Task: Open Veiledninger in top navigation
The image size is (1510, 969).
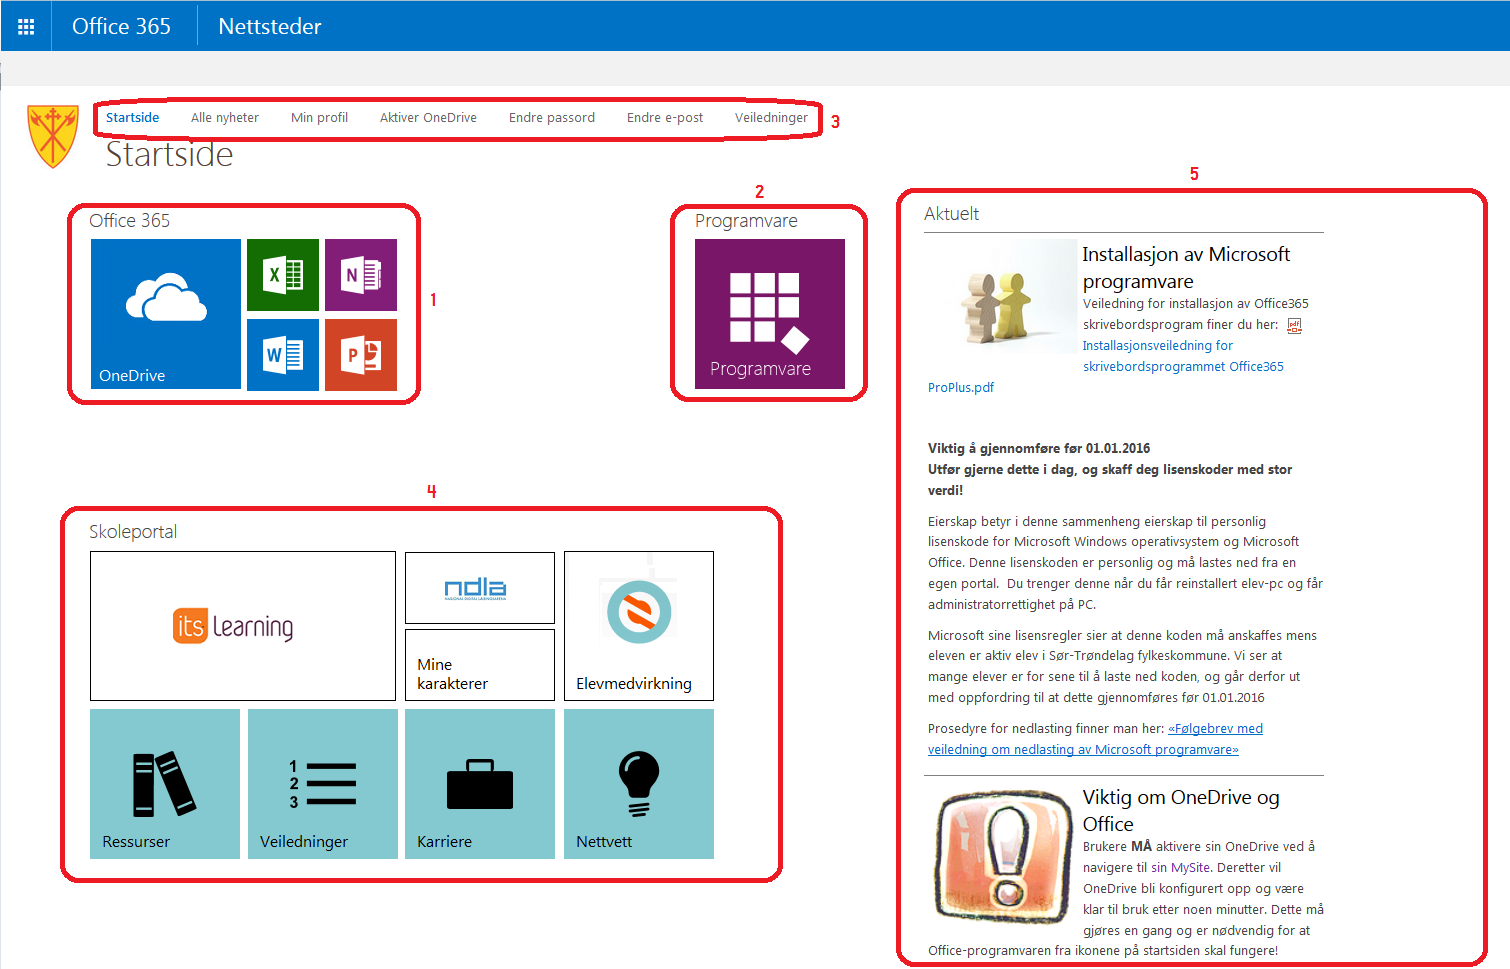Action: click(771, 118)
